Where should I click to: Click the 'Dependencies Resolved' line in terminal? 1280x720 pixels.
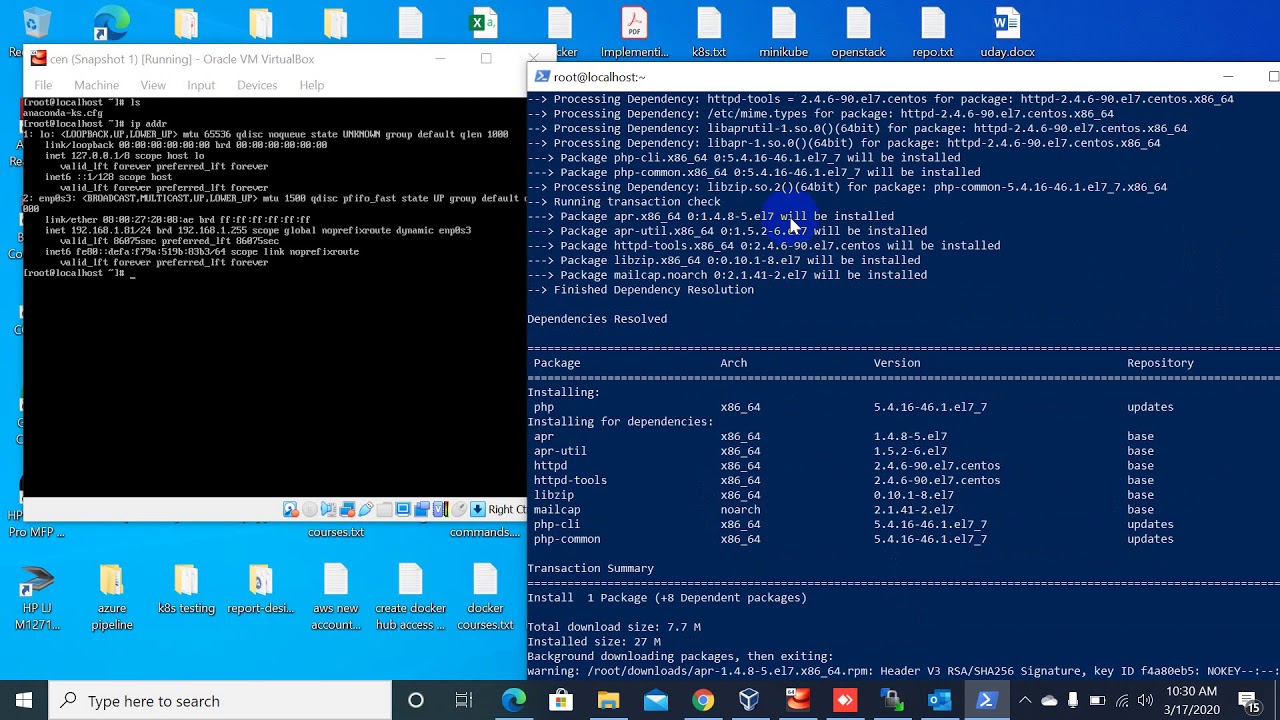(597, 319)
